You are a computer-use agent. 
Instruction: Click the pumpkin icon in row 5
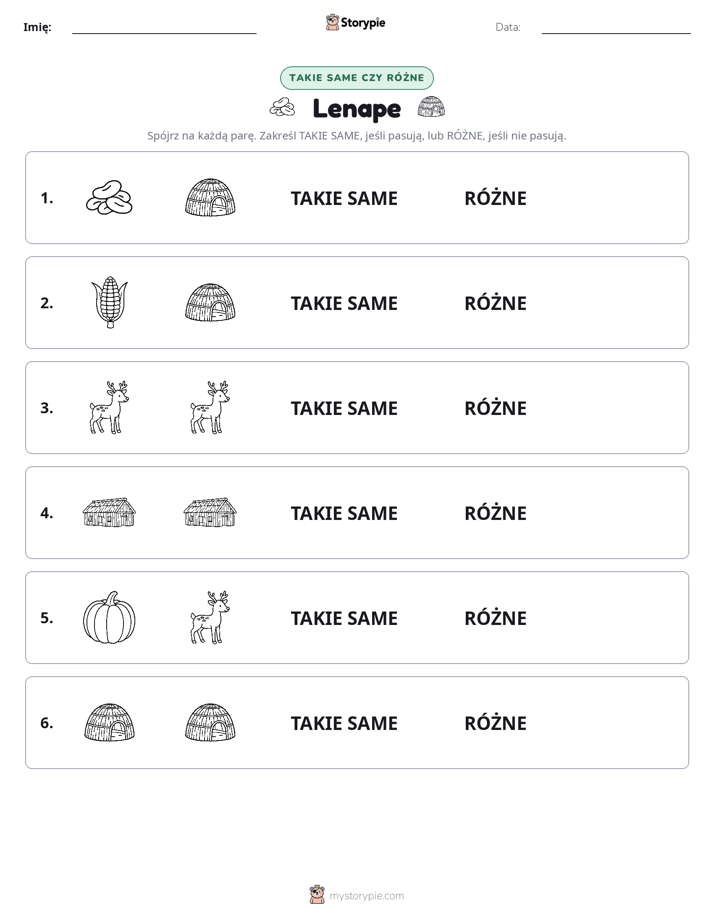[109, 618]
